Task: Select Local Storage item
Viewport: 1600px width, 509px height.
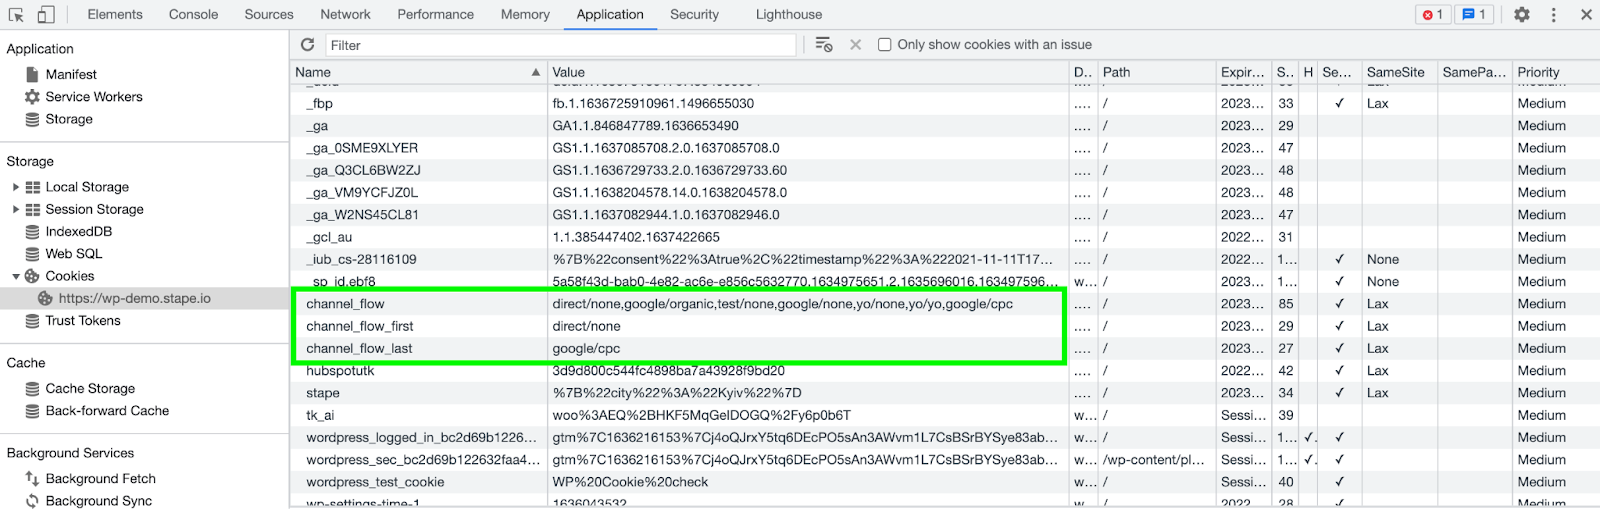Action: click(87, 186)
